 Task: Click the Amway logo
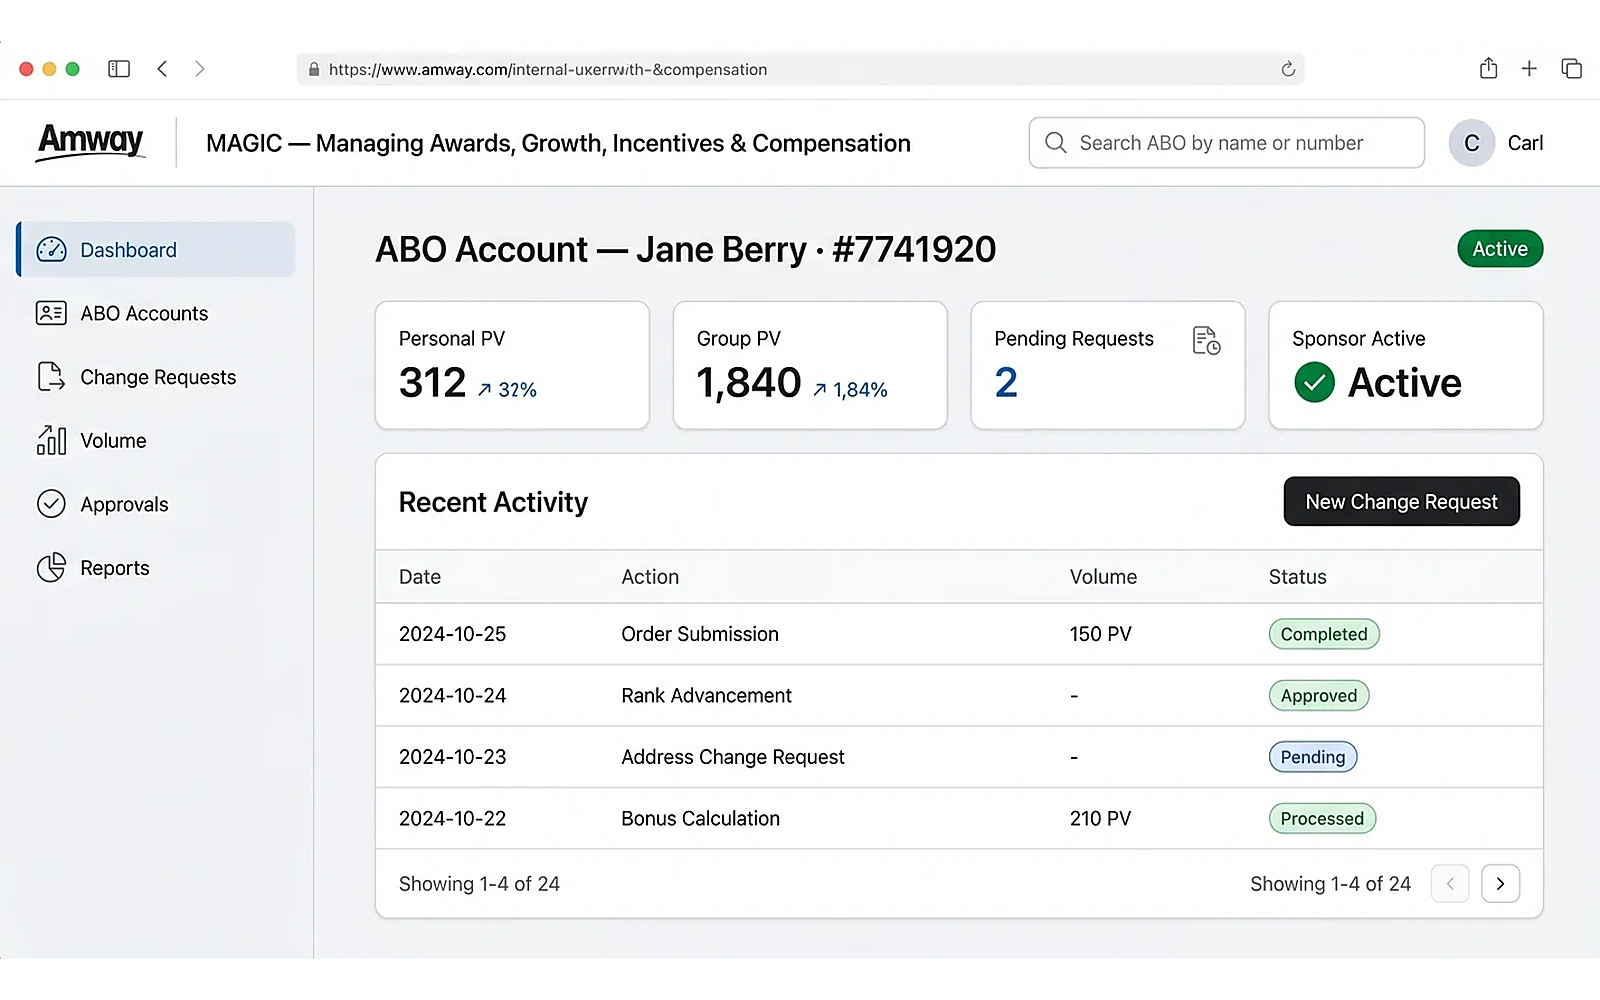91,141
